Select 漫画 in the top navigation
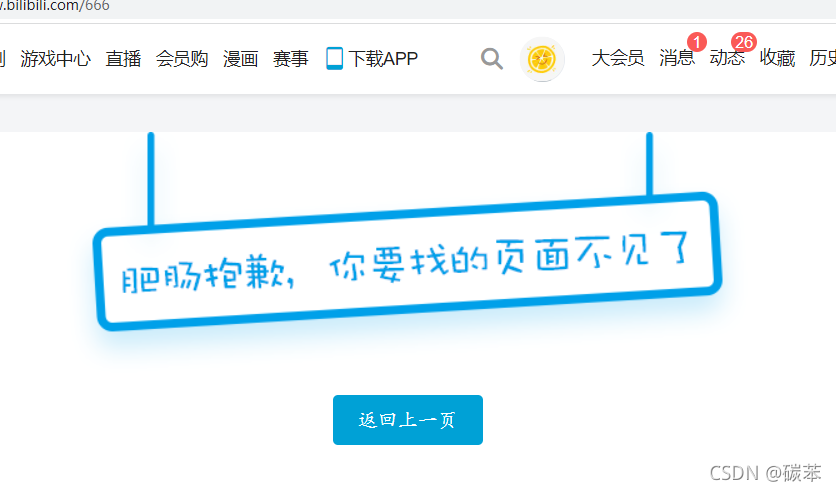Image resolution: width=836 pixels, height=491 pixels. coord(240,58)
